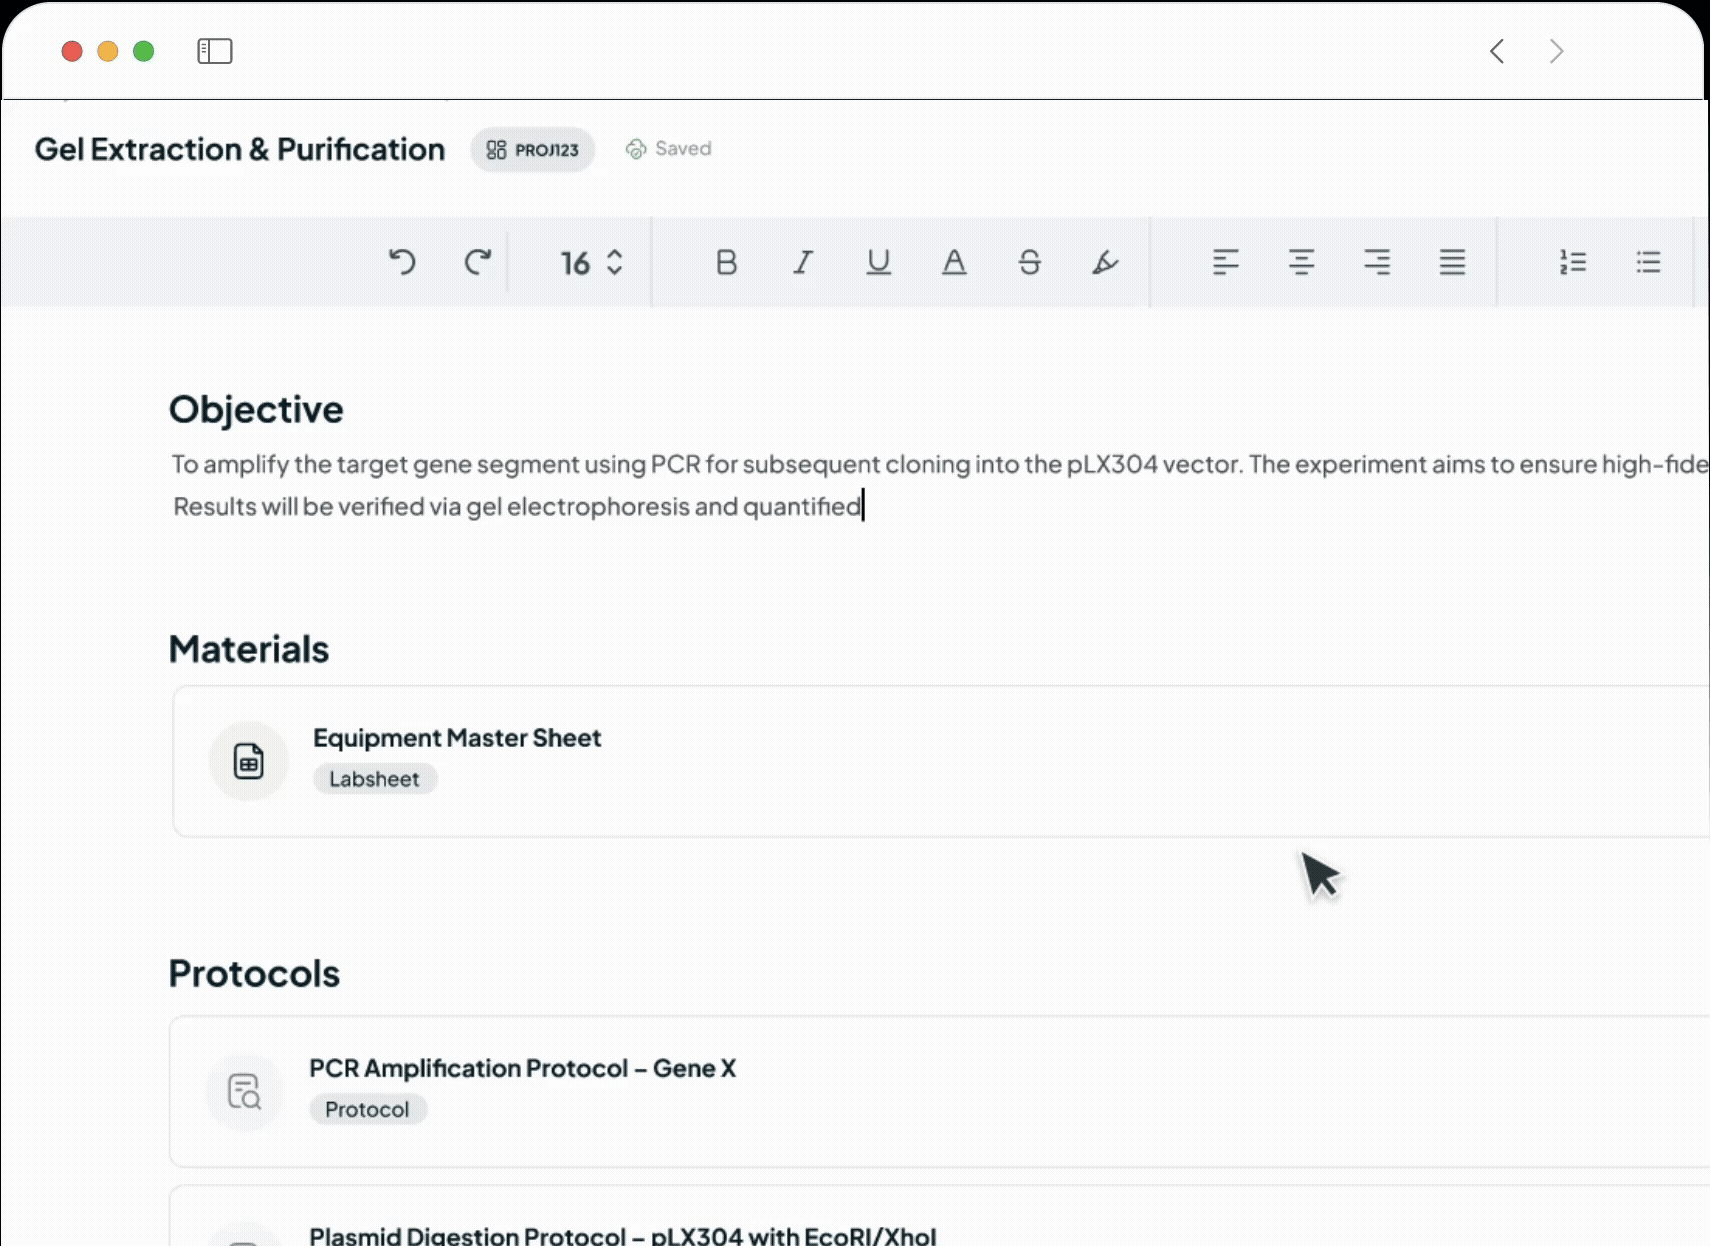Viewport: 1710px width, 1246px height.
Task: Open the PROJ123 project tag
Action: point(533,150)
